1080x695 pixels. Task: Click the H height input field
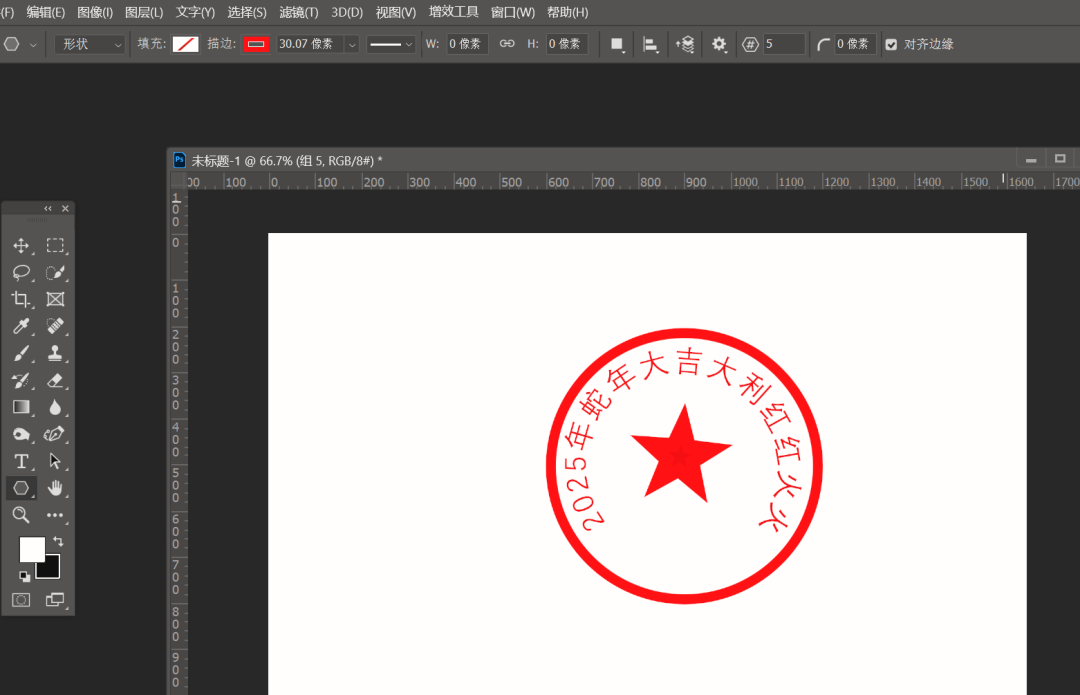[x=566, y=44]
